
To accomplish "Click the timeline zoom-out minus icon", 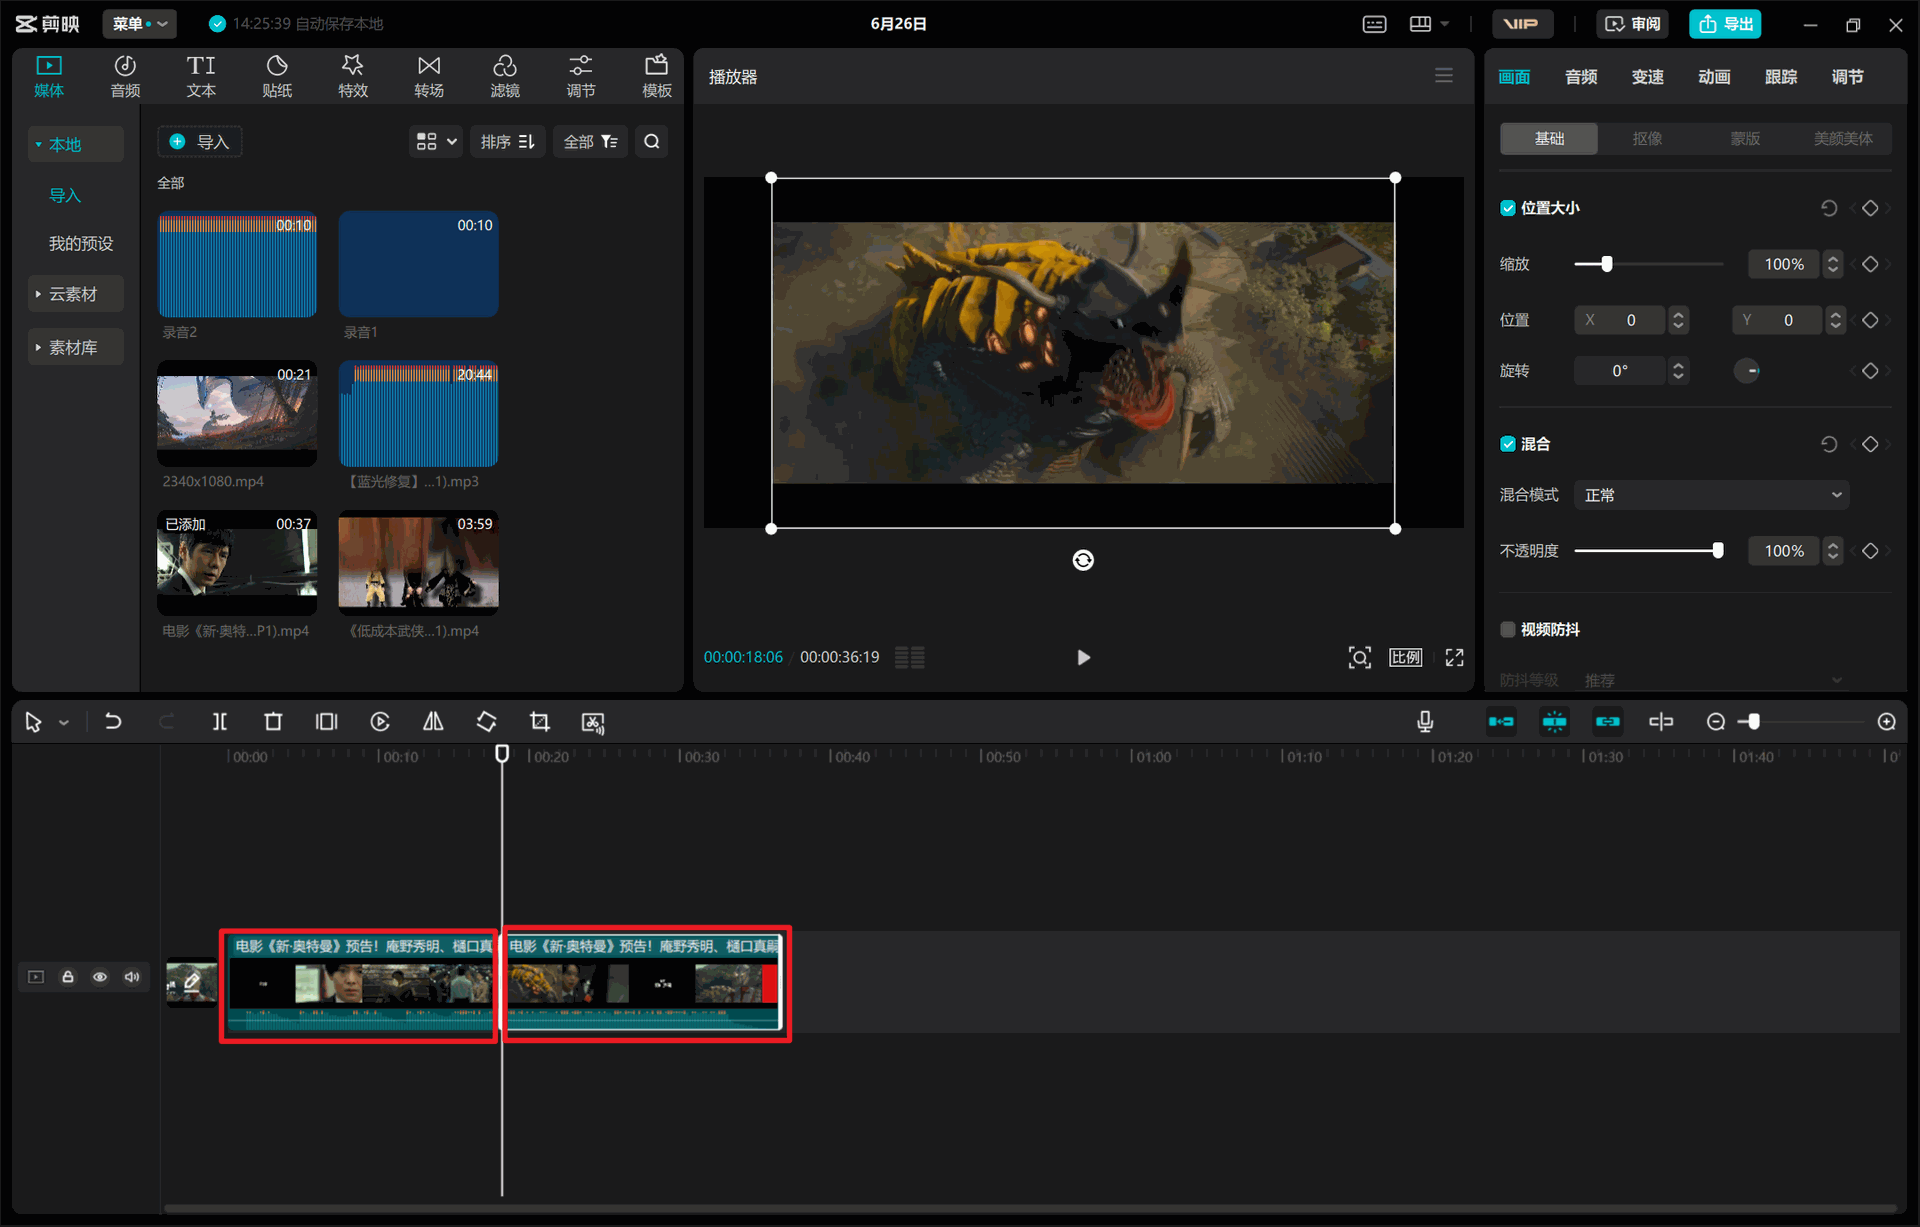I will (x=1716, y=722).
